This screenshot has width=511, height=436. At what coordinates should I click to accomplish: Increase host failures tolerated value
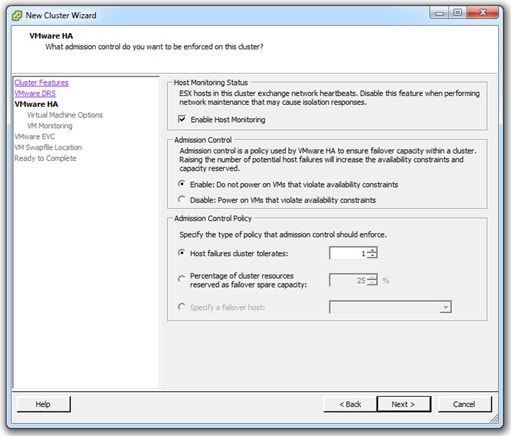click(372, 250)
